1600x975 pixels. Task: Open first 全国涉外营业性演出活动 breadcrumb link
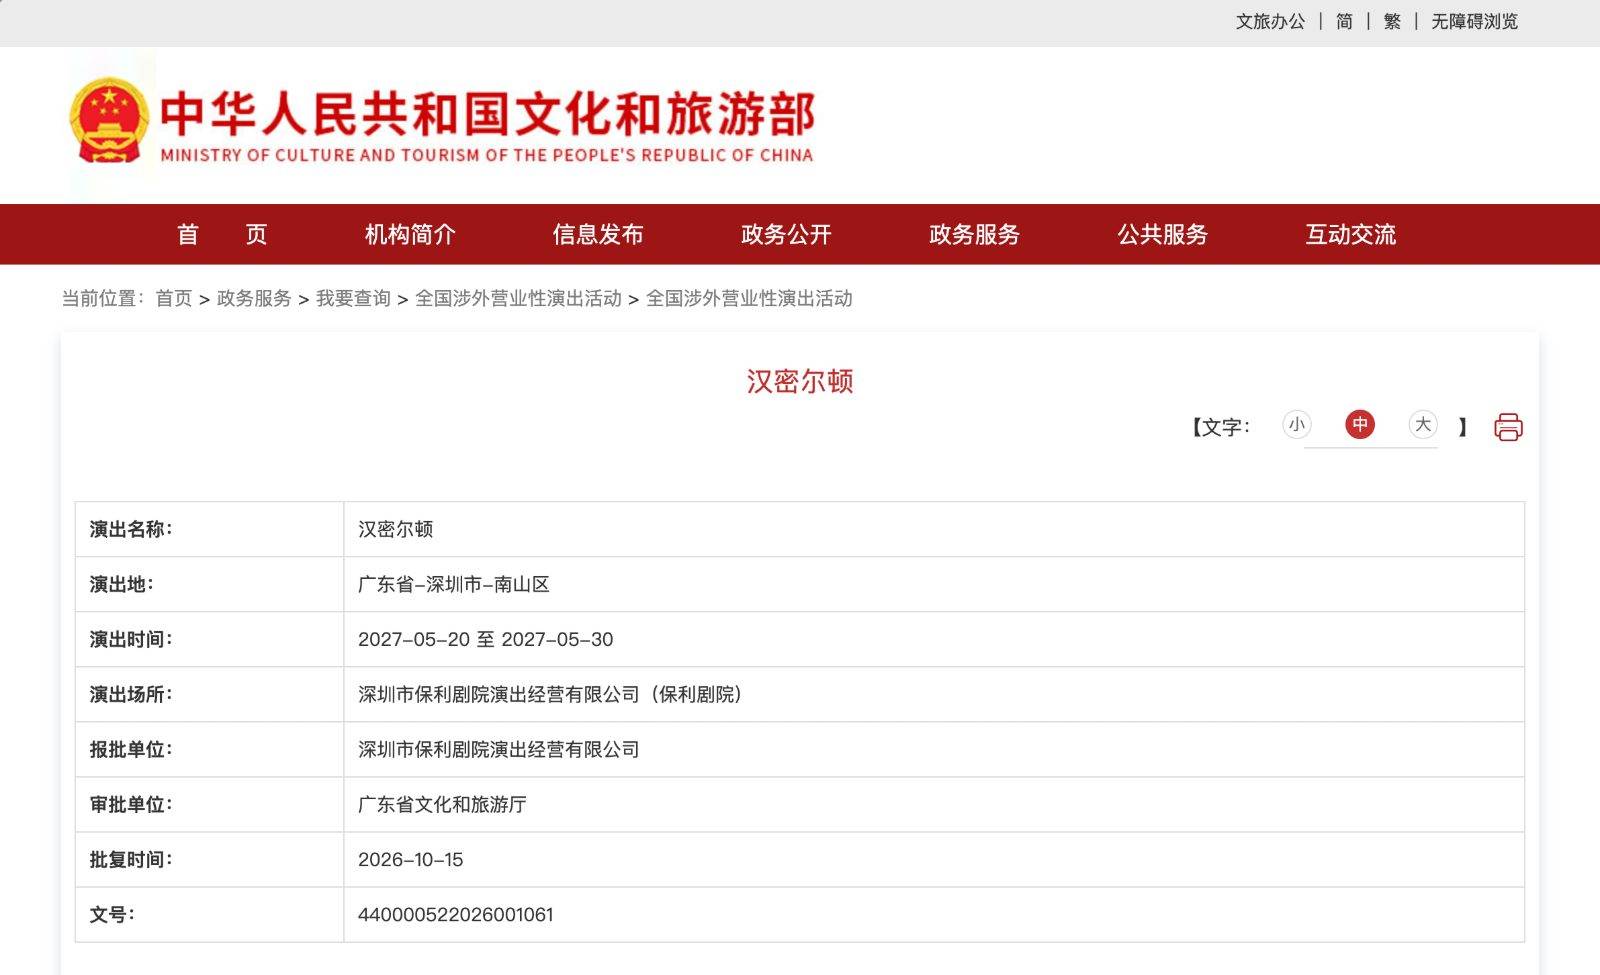(518, 298)
